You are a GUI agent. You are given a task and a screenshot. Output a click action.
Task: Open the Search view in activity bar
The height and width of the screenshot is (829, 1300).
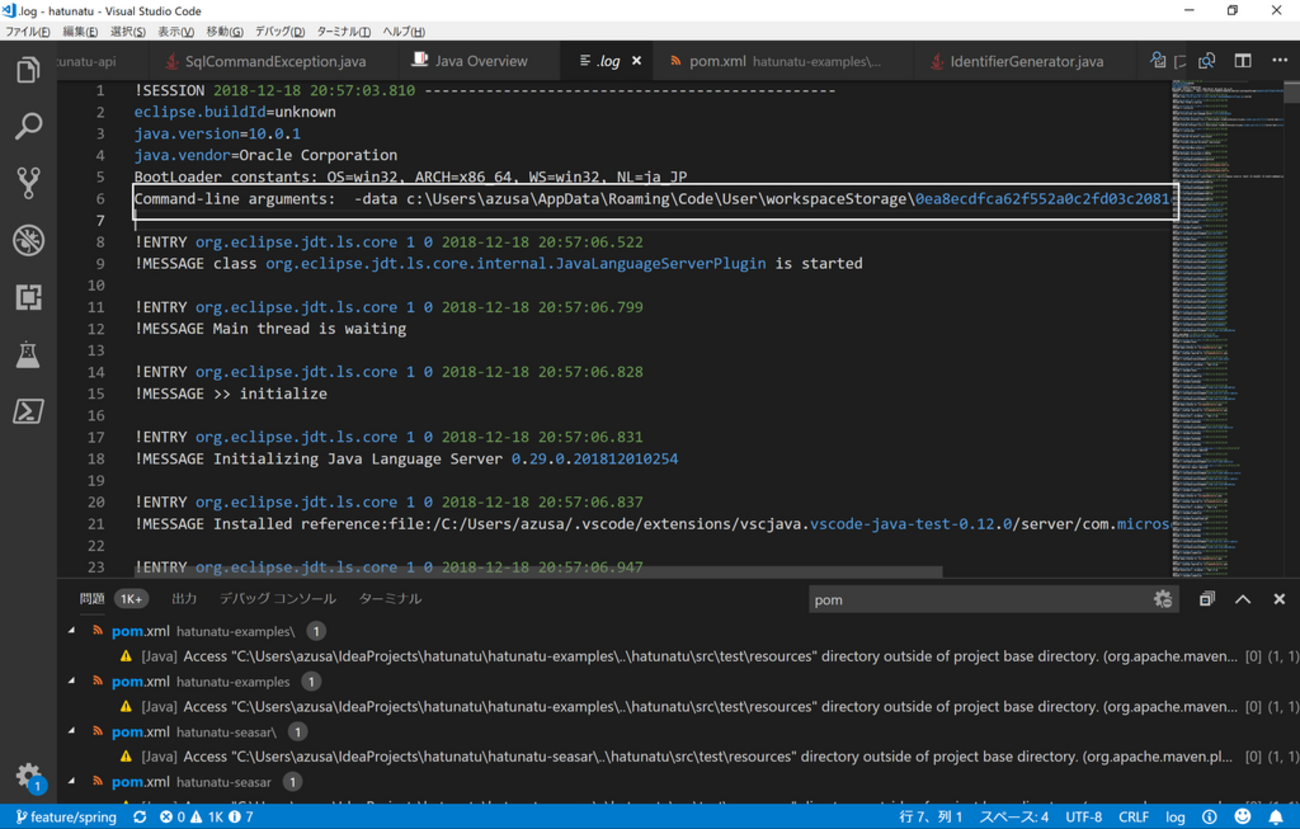pyautogui.click(x=28, y=126)
